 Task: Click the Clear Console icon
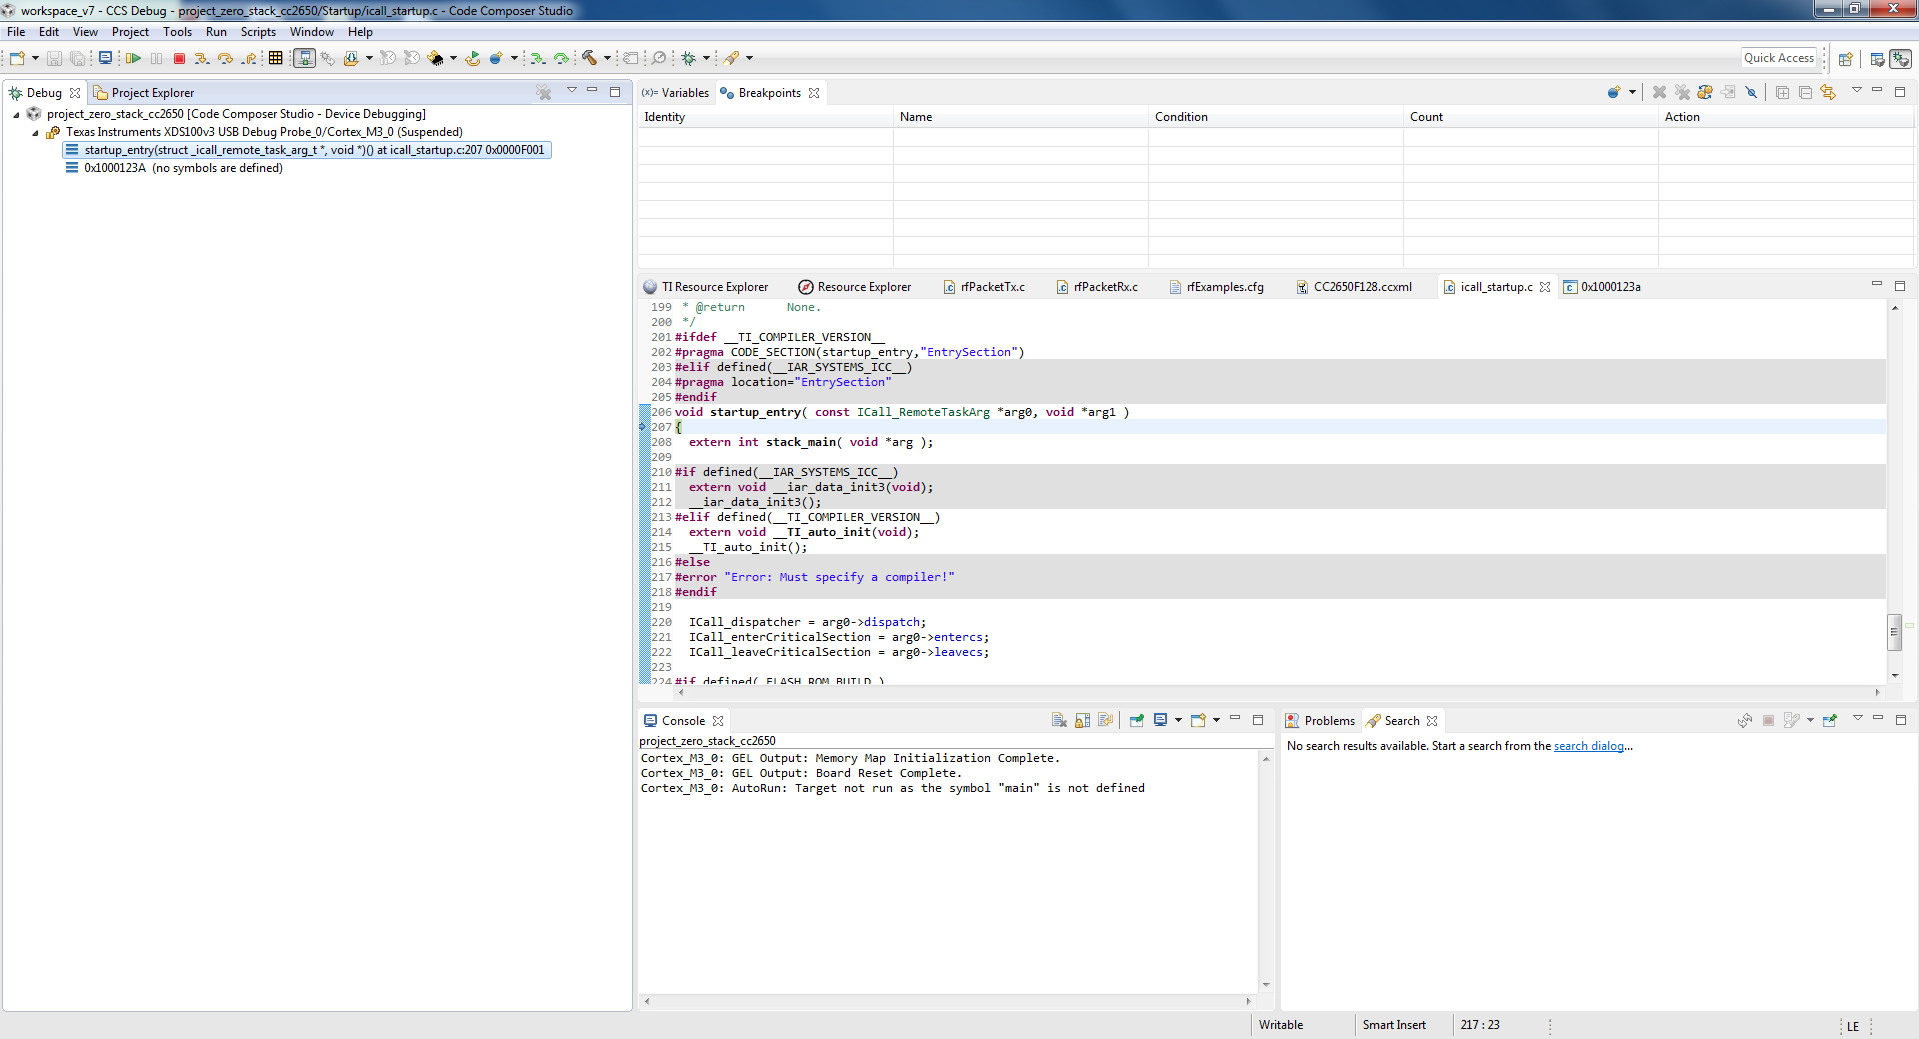pos(1059,720)
